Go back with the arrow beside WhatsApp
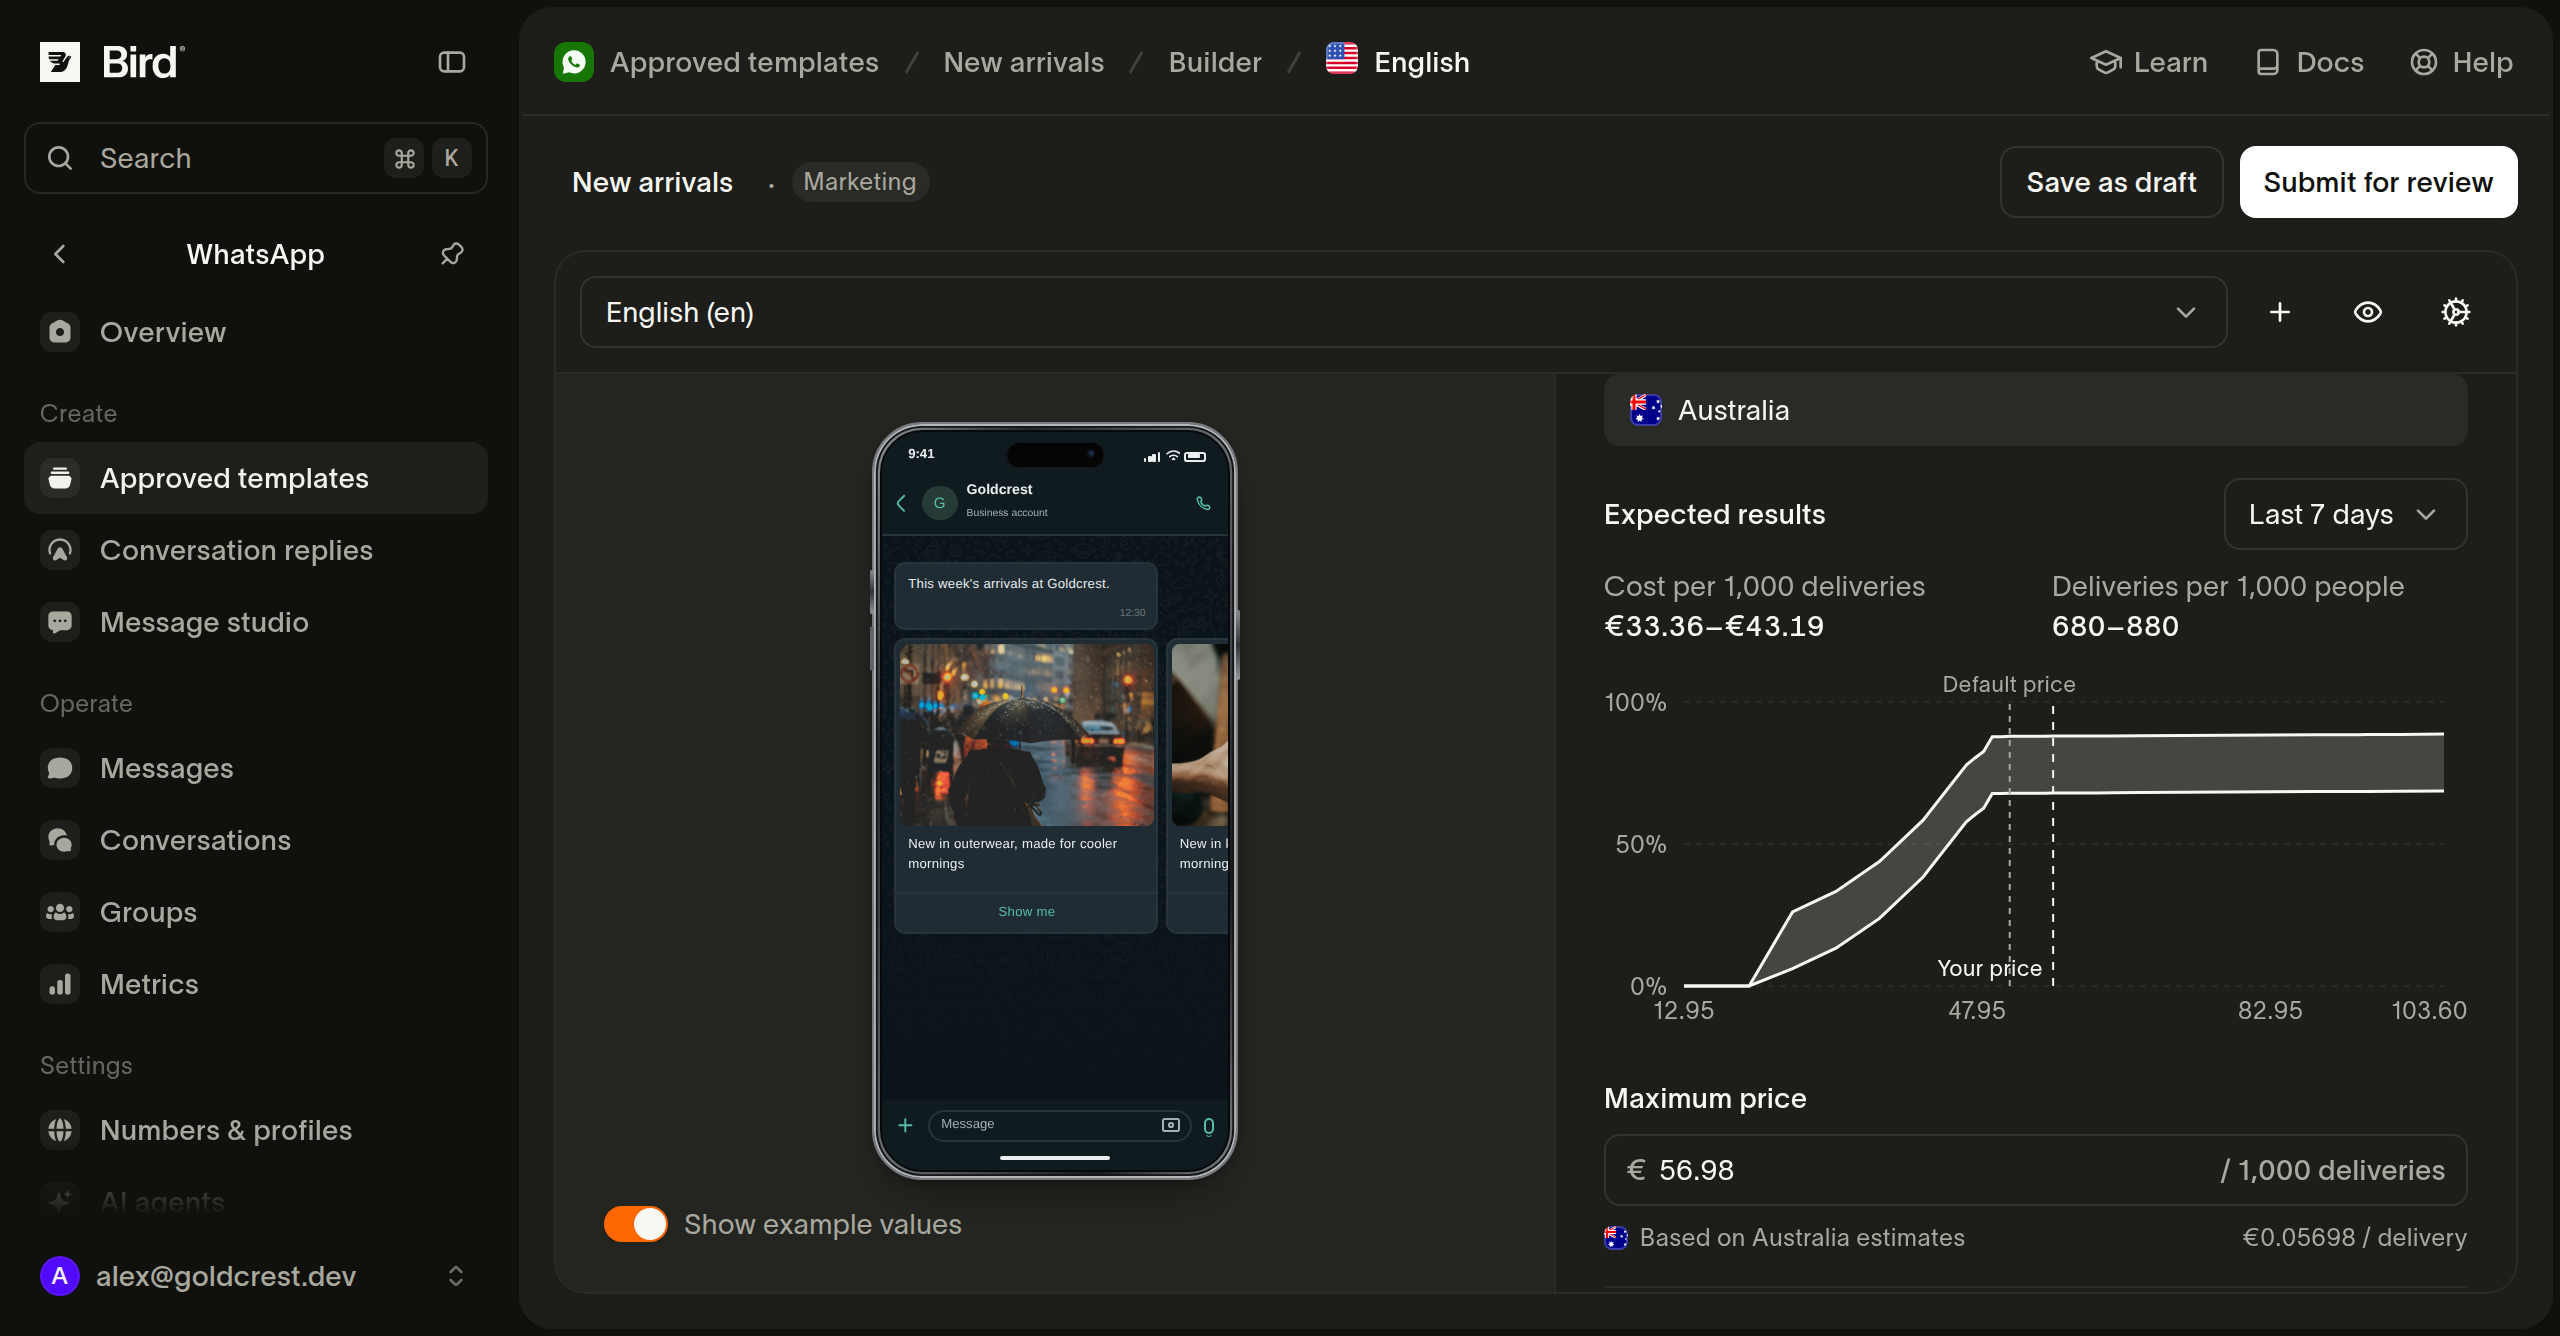Screen dimensions: 2560x1336 pyautogui.click(x=60, y=254)
